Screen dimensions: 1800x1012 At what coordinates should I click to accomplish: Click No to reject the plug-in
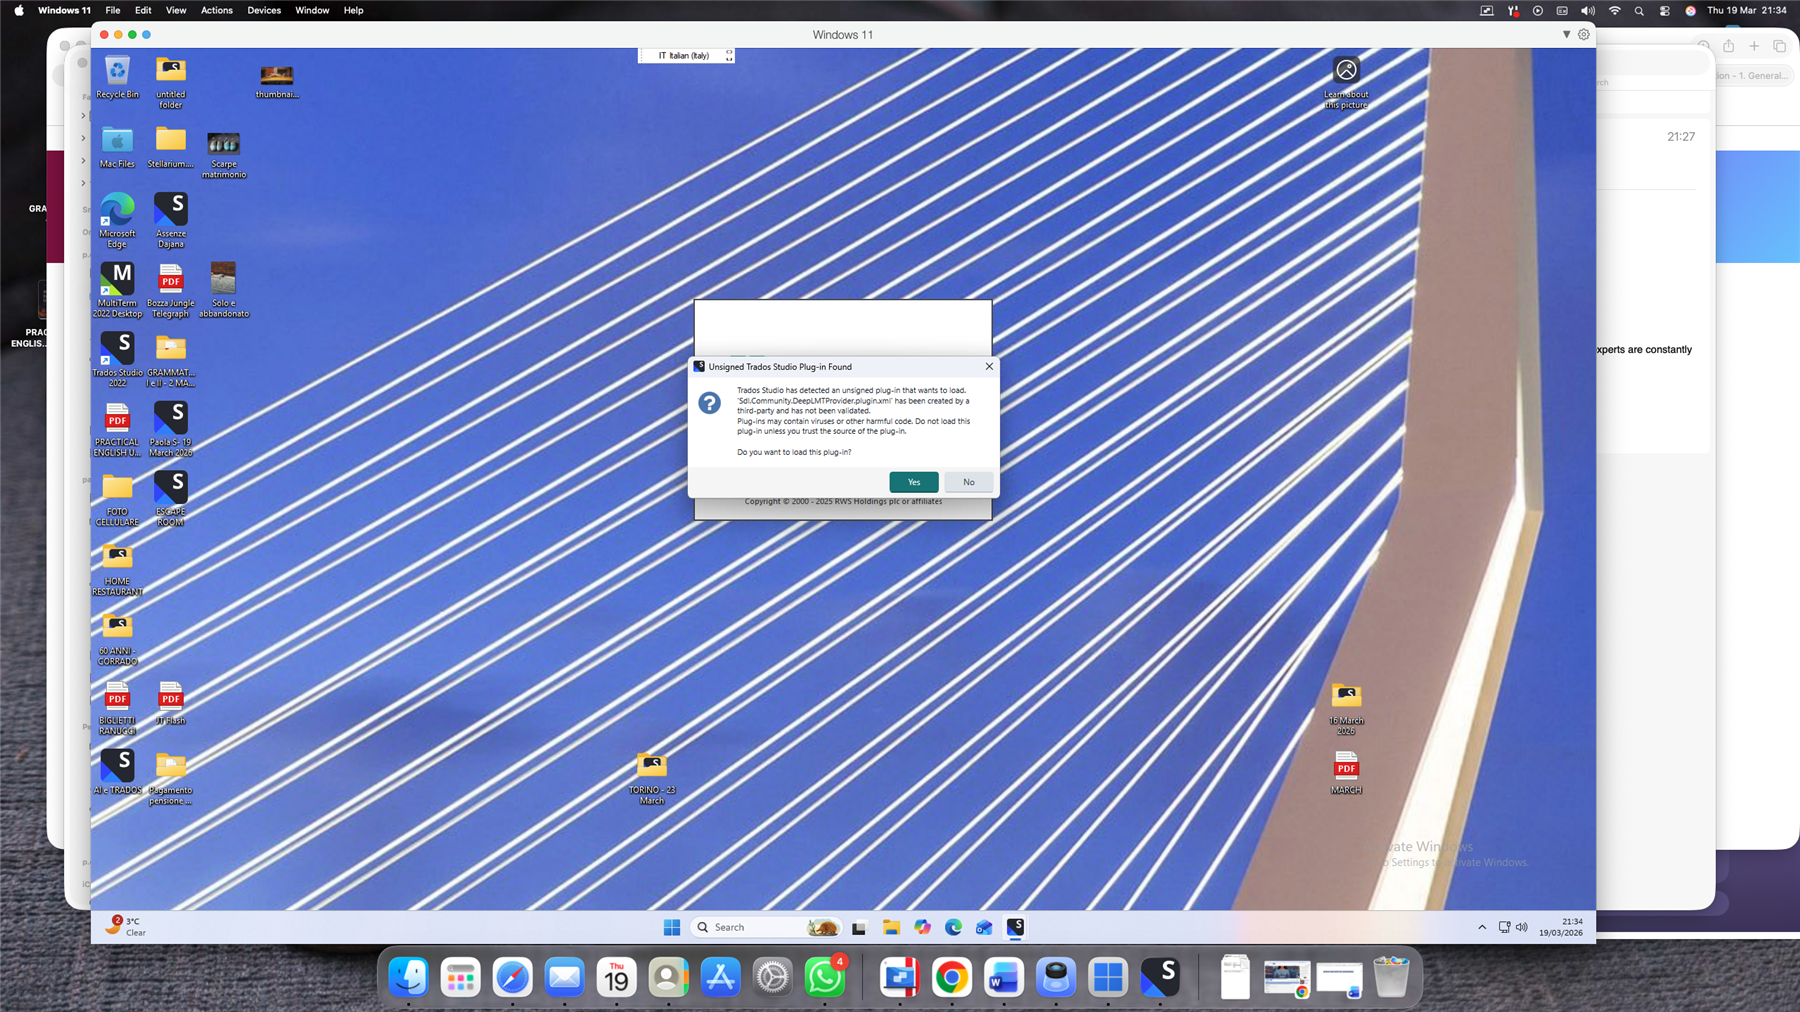[968, 482]
